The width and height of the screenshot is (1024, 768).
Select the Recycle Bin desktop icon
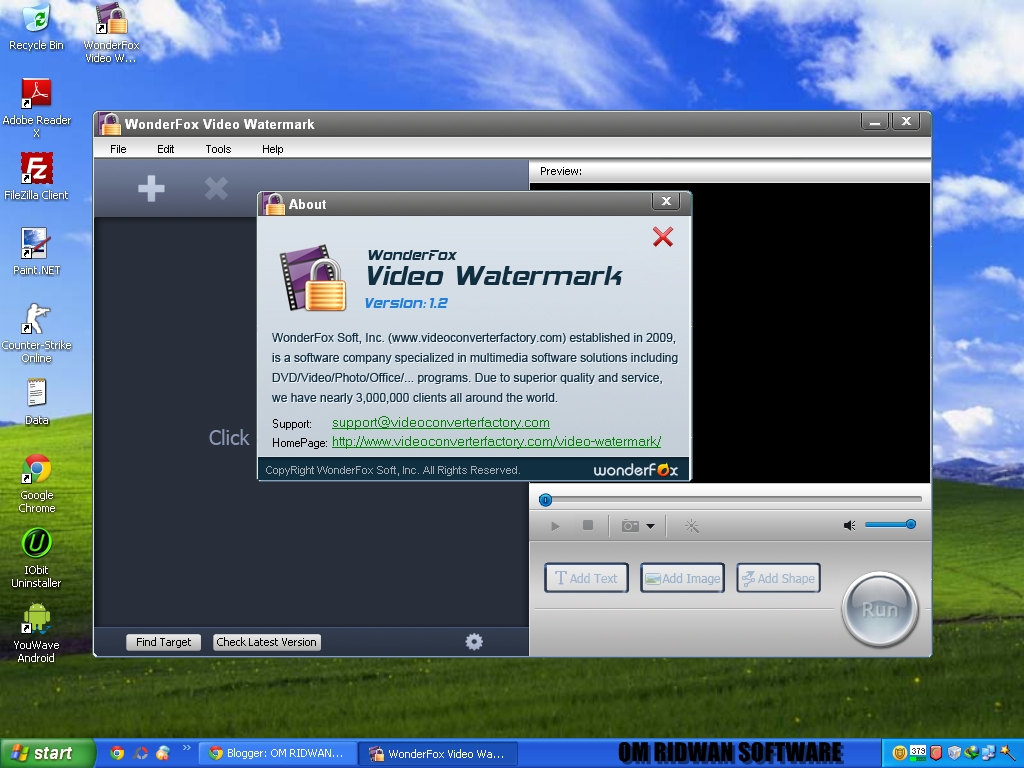pos(37,26)
